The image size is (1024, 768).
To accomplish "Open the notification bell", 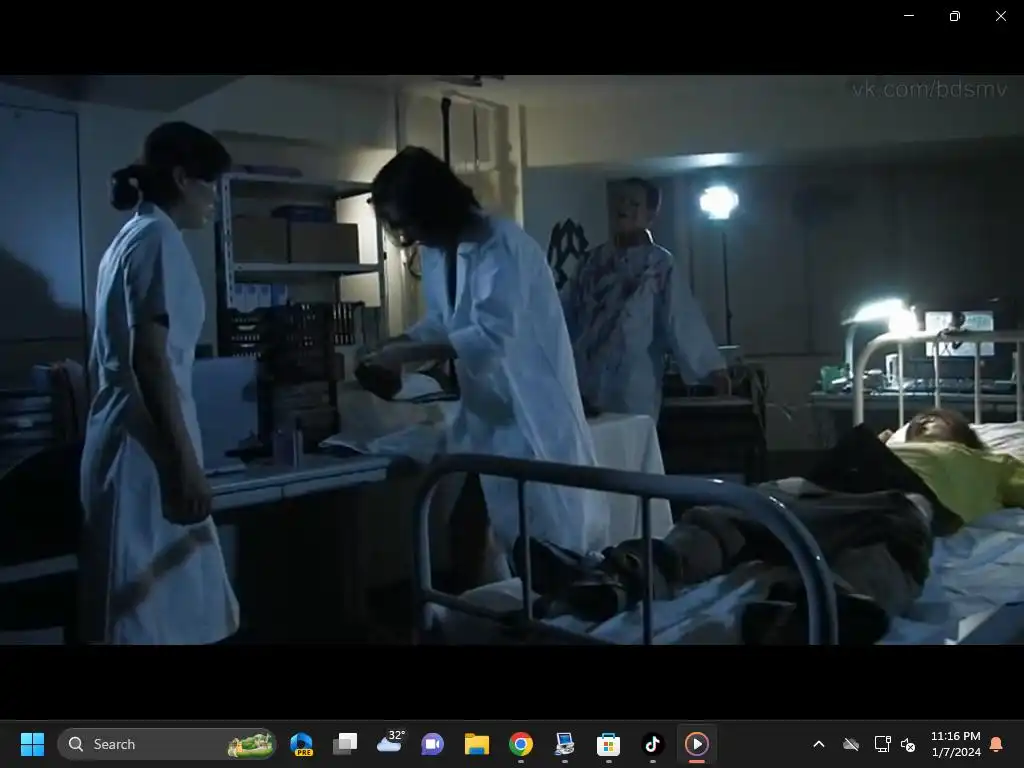I will coord(997,744).
